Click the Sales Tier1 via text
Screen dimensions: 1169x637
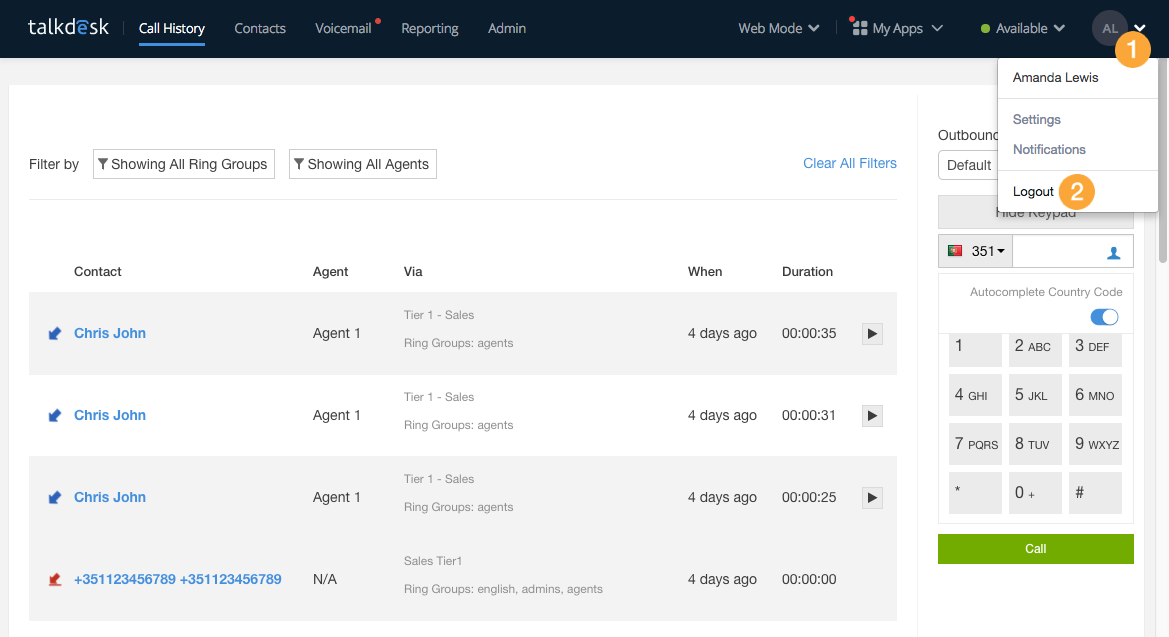[x=433, y=561]
